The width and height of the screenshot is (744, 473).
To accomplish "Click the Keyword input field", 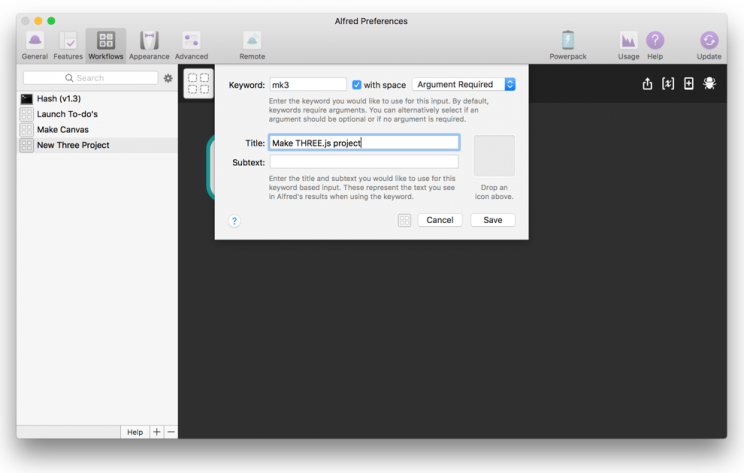I will (308, 84).
